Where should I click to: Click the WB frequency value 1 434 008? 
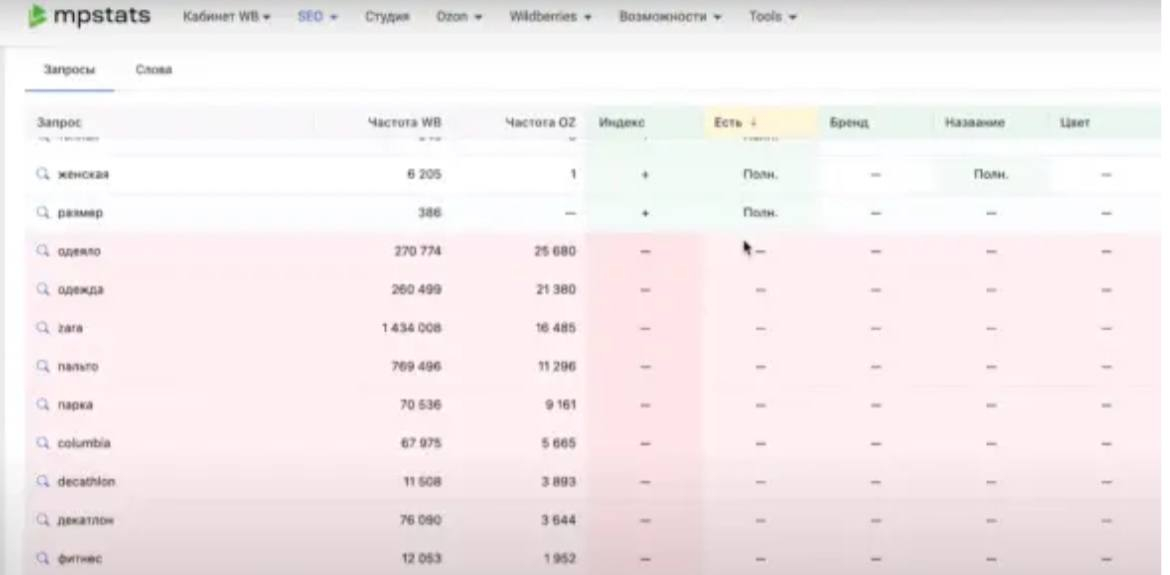[412, 328]
